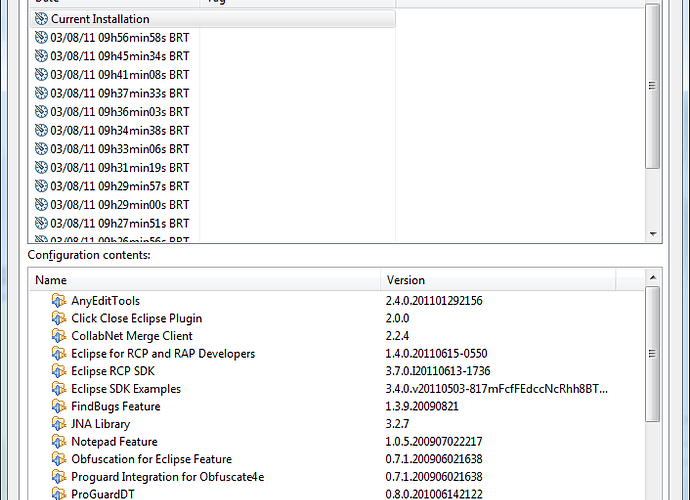Click the Eclipse RCP SDK icon

pyautogui.click(x=59, y=371)
